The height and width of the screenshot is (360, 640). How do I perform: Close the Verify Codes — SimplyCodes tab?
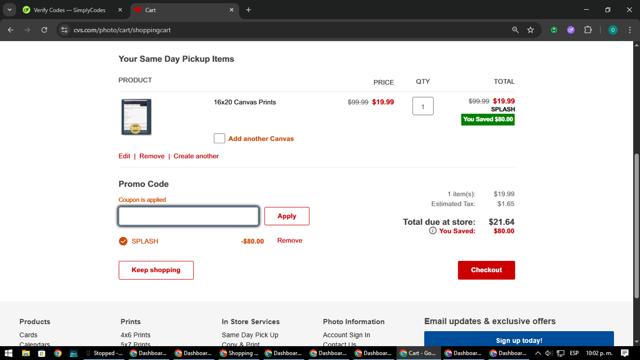coord(120,10)
